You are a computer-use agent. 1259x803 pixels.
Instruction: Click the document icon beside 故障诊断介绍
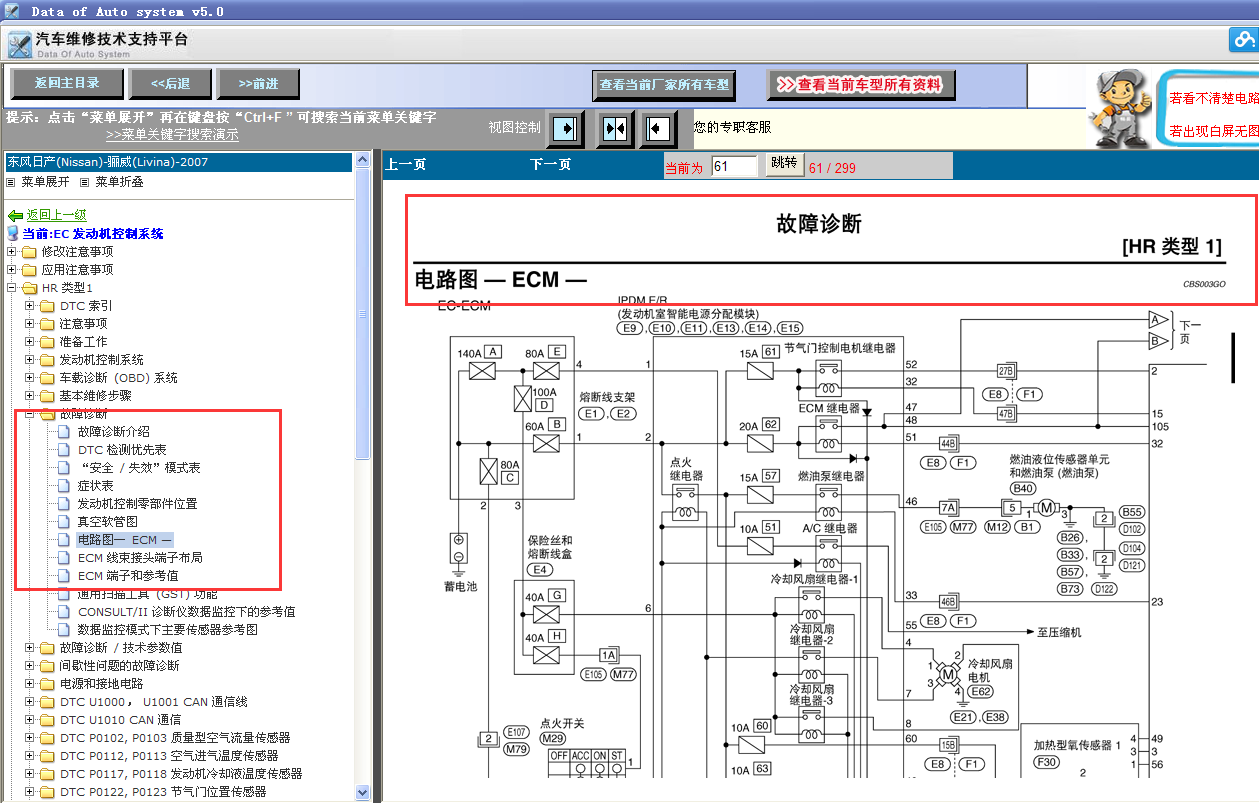[65, 432]
